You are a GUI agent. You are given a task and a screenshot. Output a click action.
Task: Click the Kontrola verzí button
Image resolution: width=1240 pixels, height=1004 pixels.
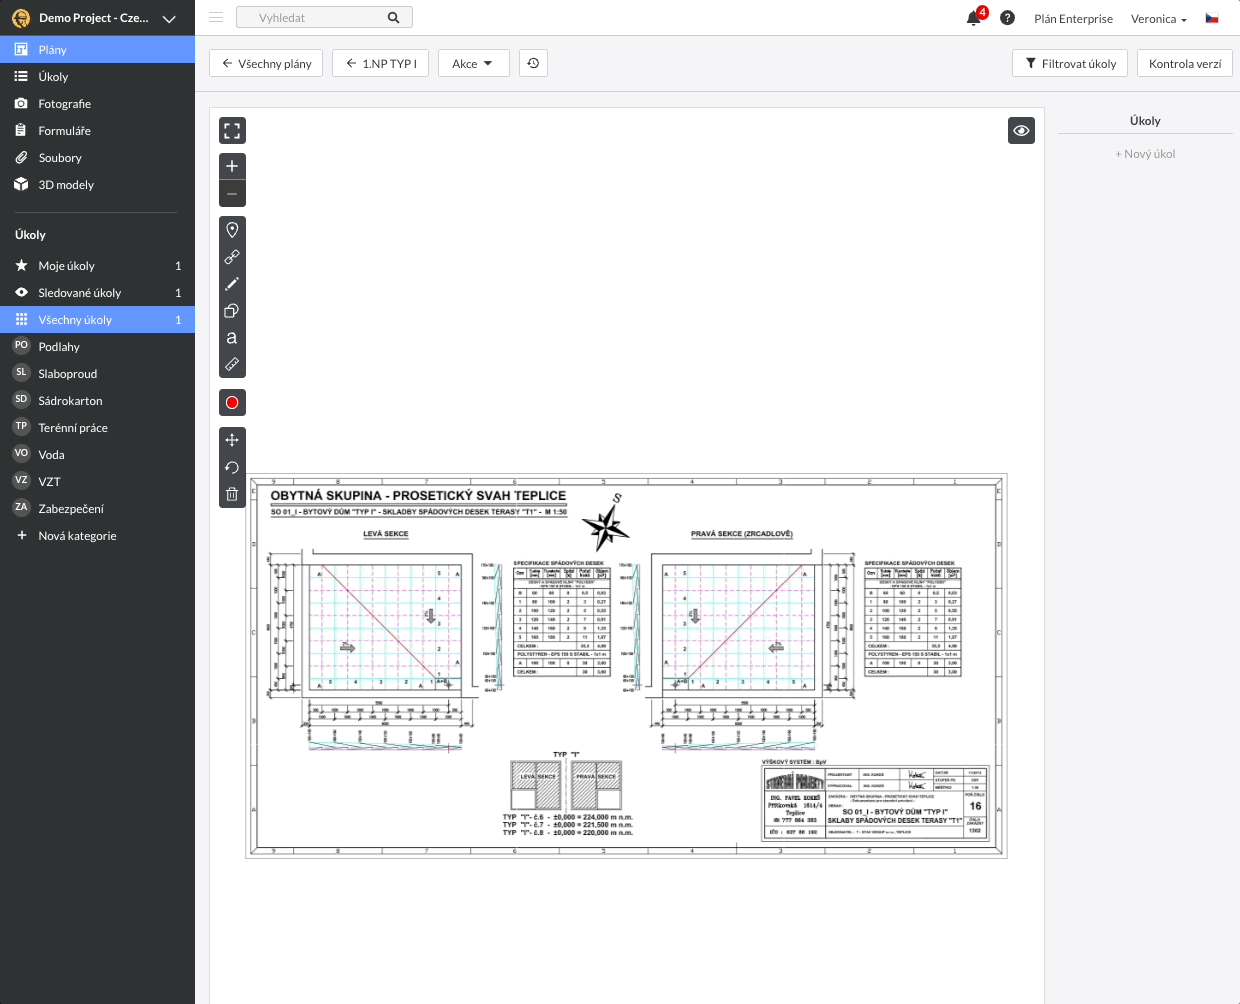[x=1184, y=62]
